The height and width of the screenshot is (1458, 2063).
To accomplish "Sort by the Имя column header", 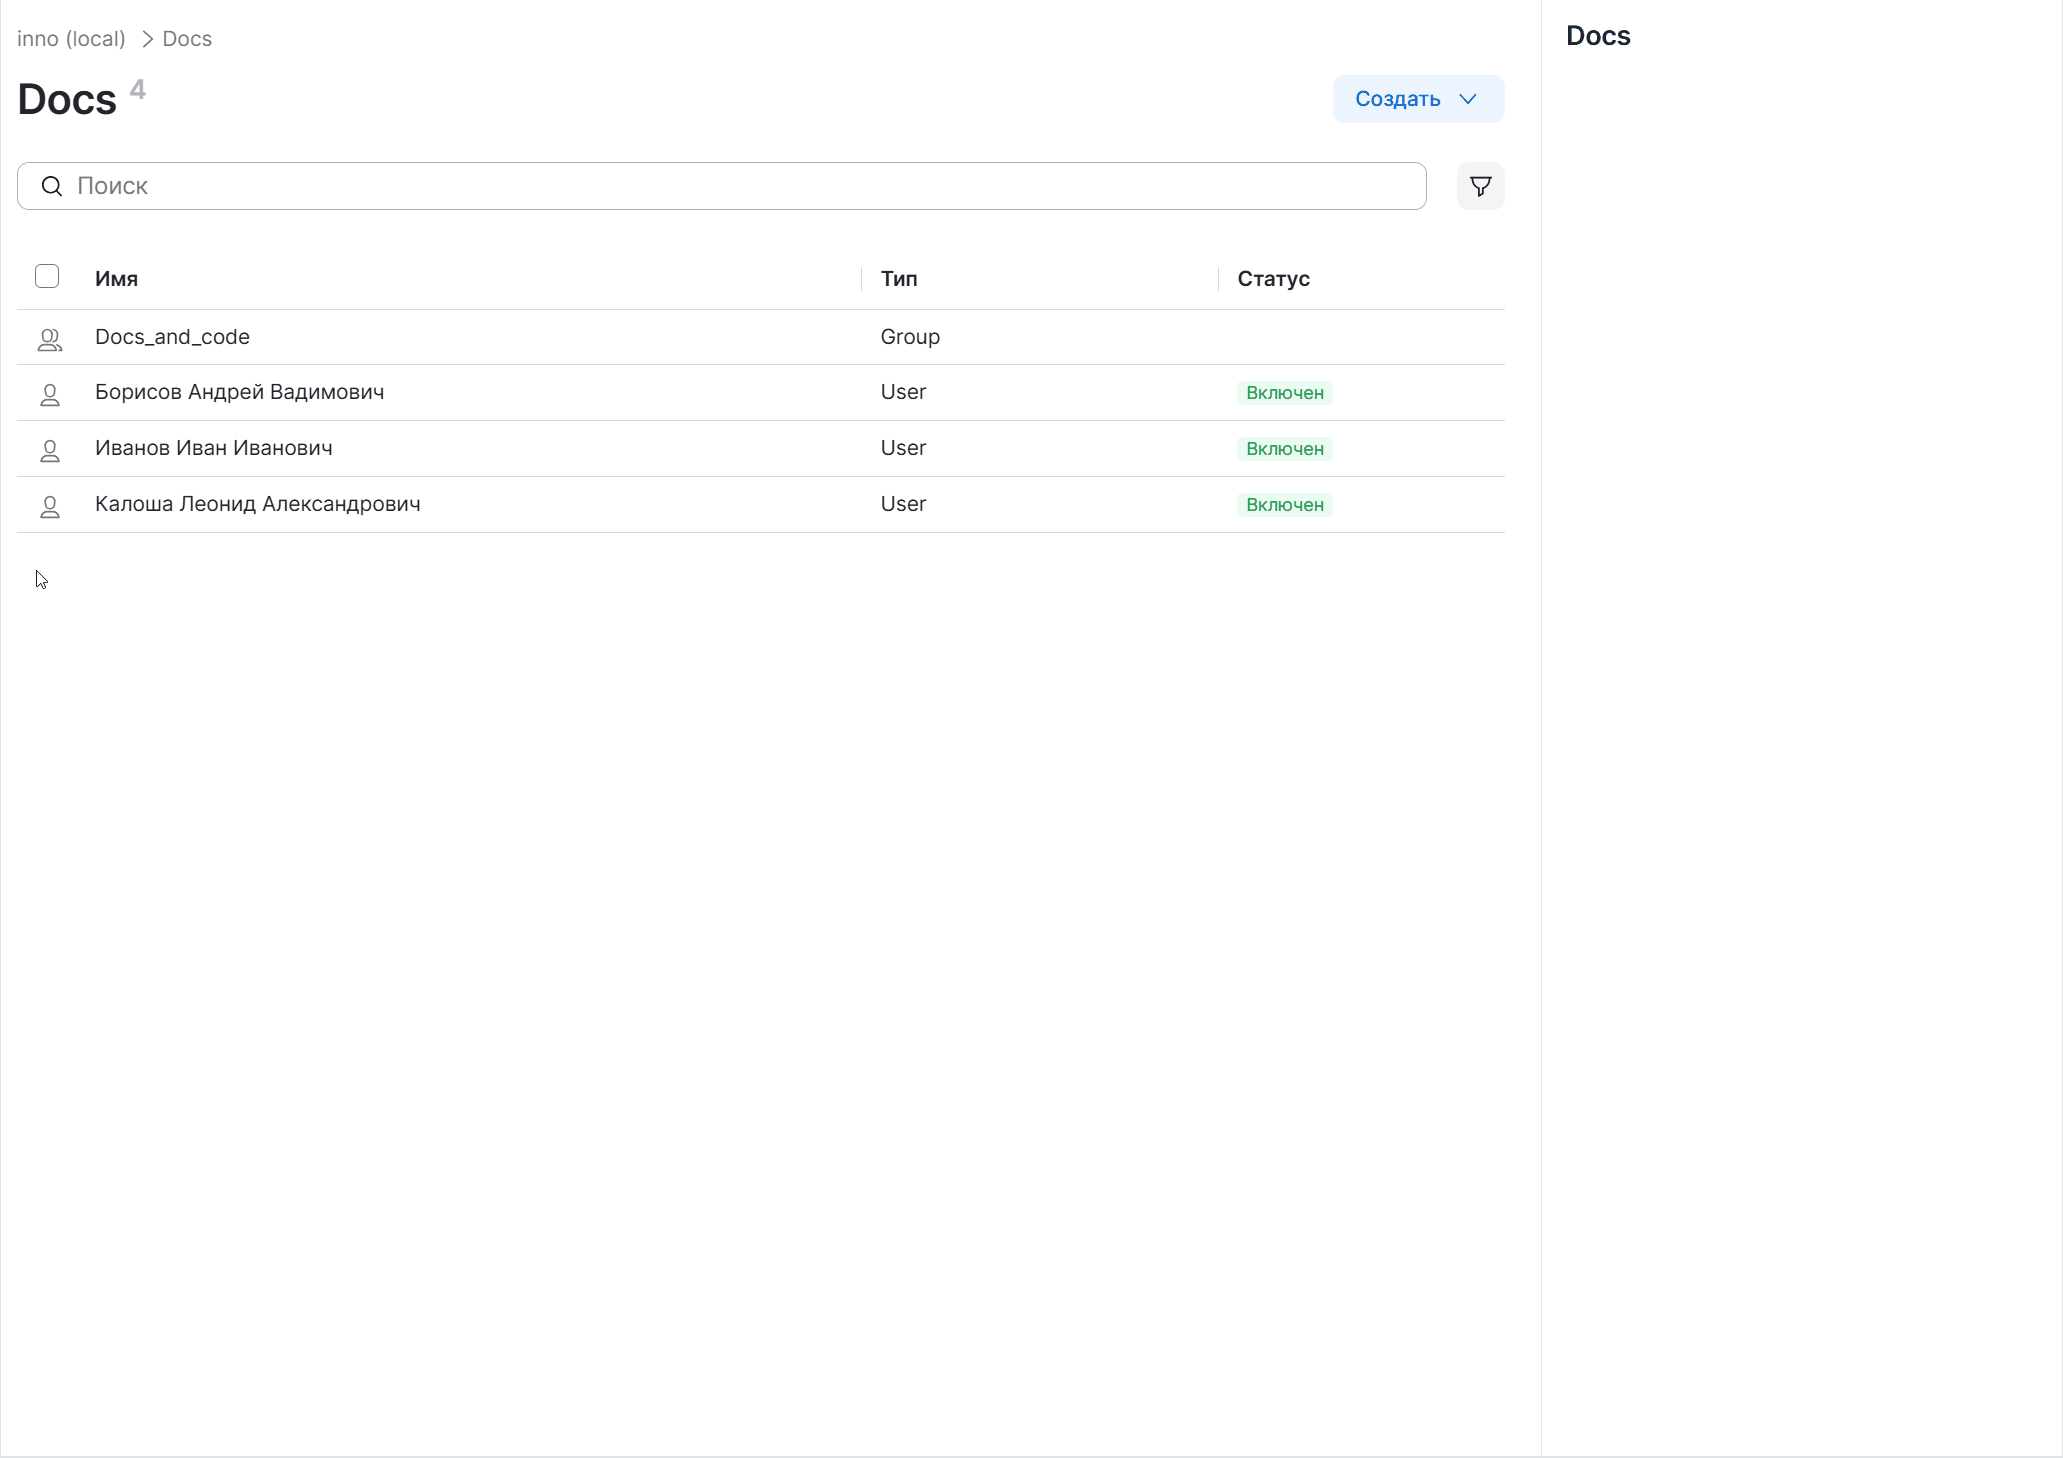I will click(x=116, y=279).
